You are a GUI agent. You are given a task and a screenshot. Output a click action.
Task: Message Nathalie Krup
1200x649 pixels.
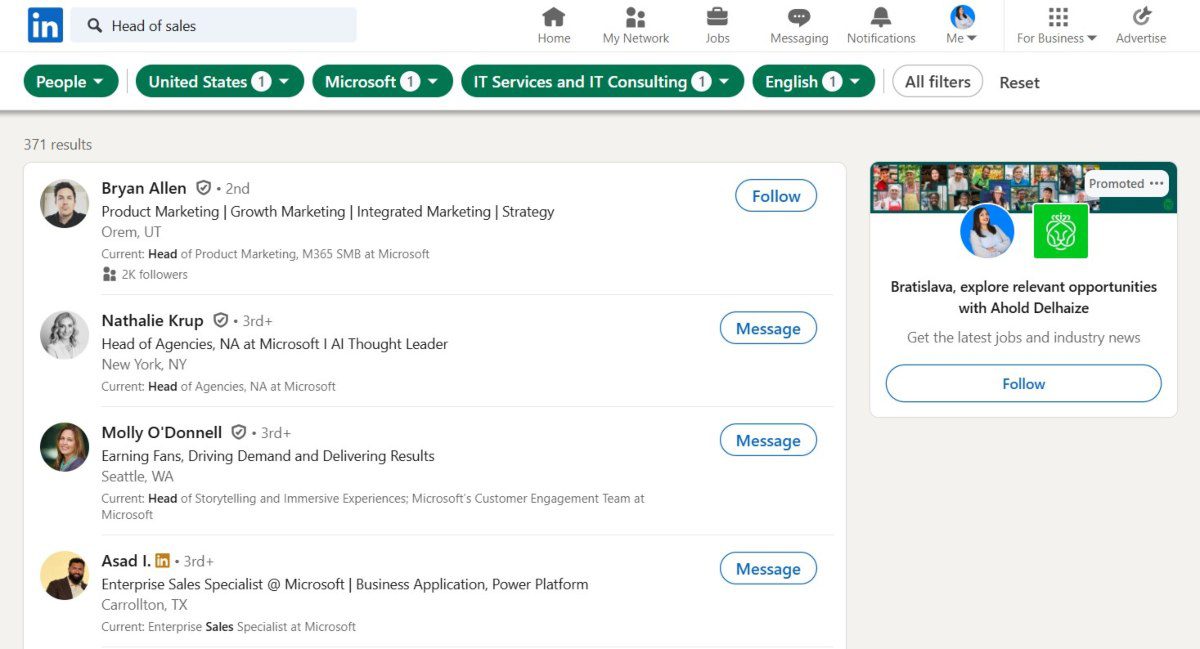click(x=768, y=328)
